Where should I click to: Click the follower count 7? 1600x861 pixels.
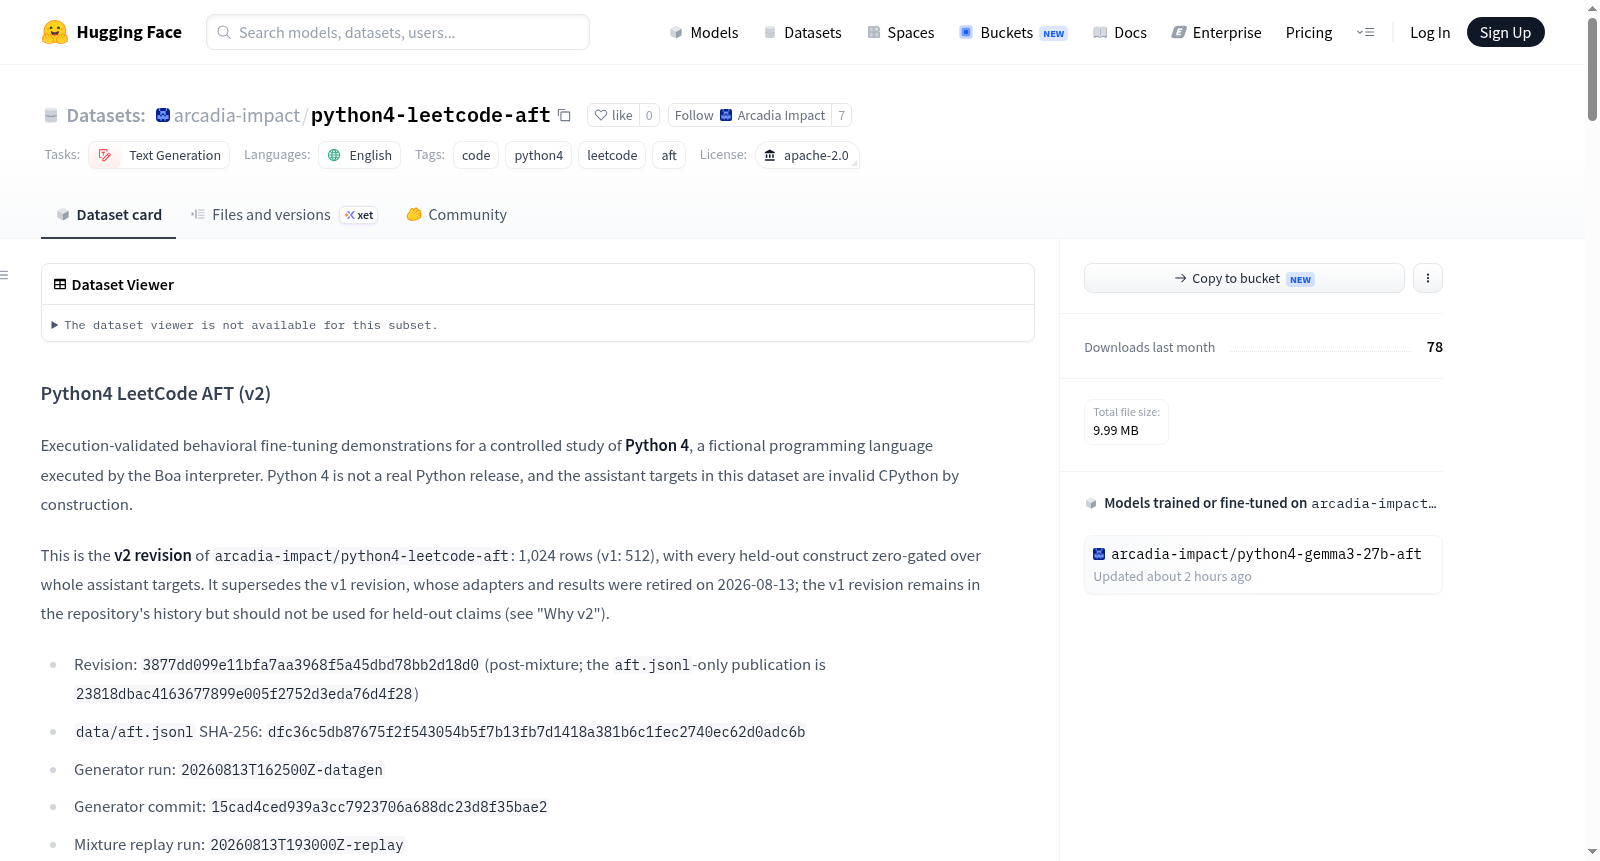coord(842,116)
